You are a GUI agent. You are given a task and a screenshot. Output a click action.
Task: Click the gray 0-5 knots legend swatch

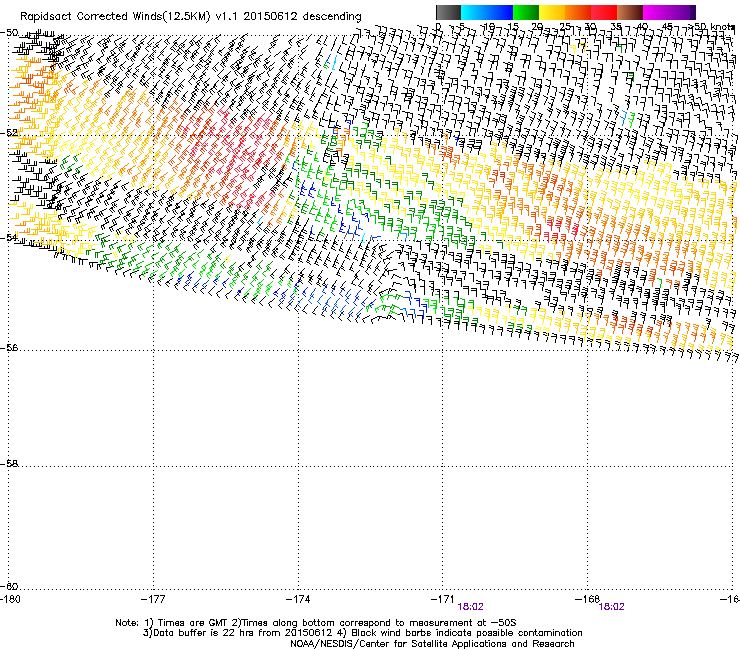tap(448, 12)
